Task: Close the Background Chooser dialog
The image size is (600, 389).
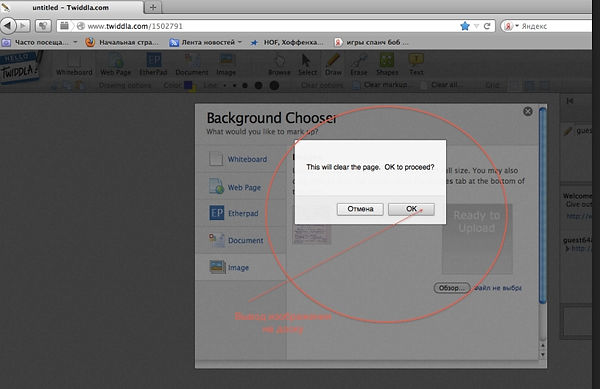Action: (528, 111)
